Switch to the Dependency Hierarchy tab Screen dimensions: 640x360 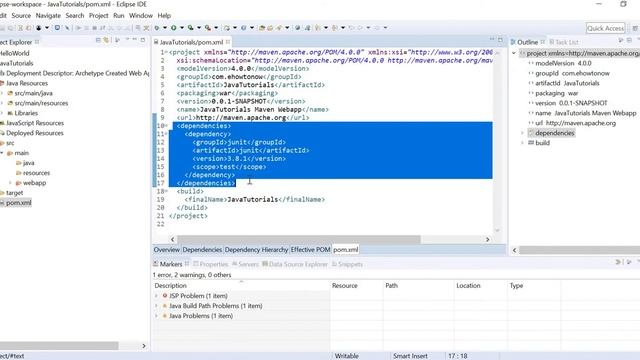point(256,249)
